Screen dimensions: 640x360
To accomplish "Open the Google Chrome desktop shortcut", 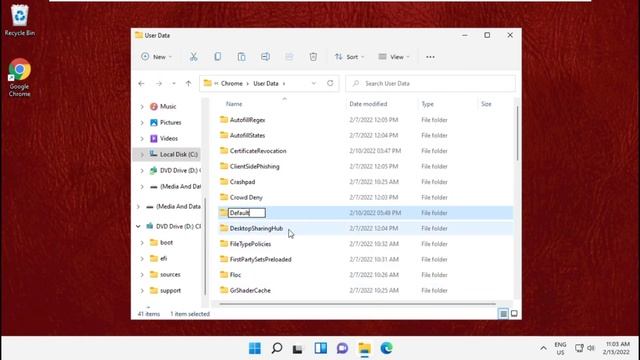I will tap(20, 78).
